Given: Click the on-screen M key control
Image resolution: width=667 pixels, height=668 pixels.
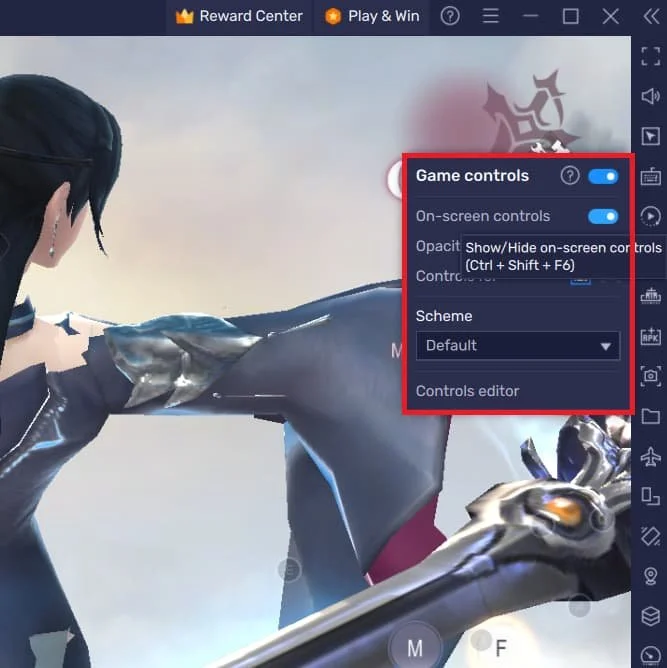Looking at the screenshot, I should [415, 648].
